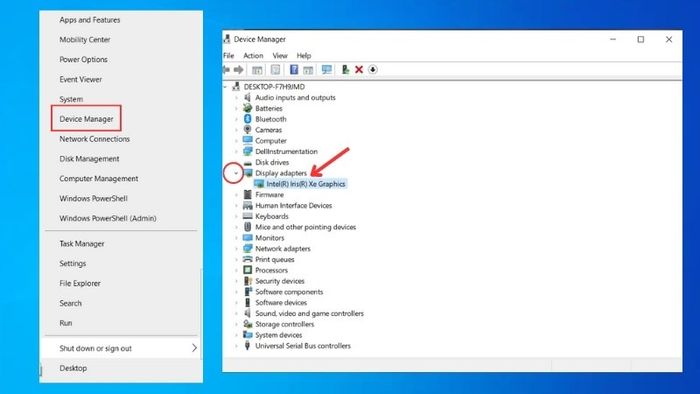Image resolution: width=700 pixels, height=394 pixels.
Task: Scan for hardware changes using the monitor icon
Action: coord(327,70)
